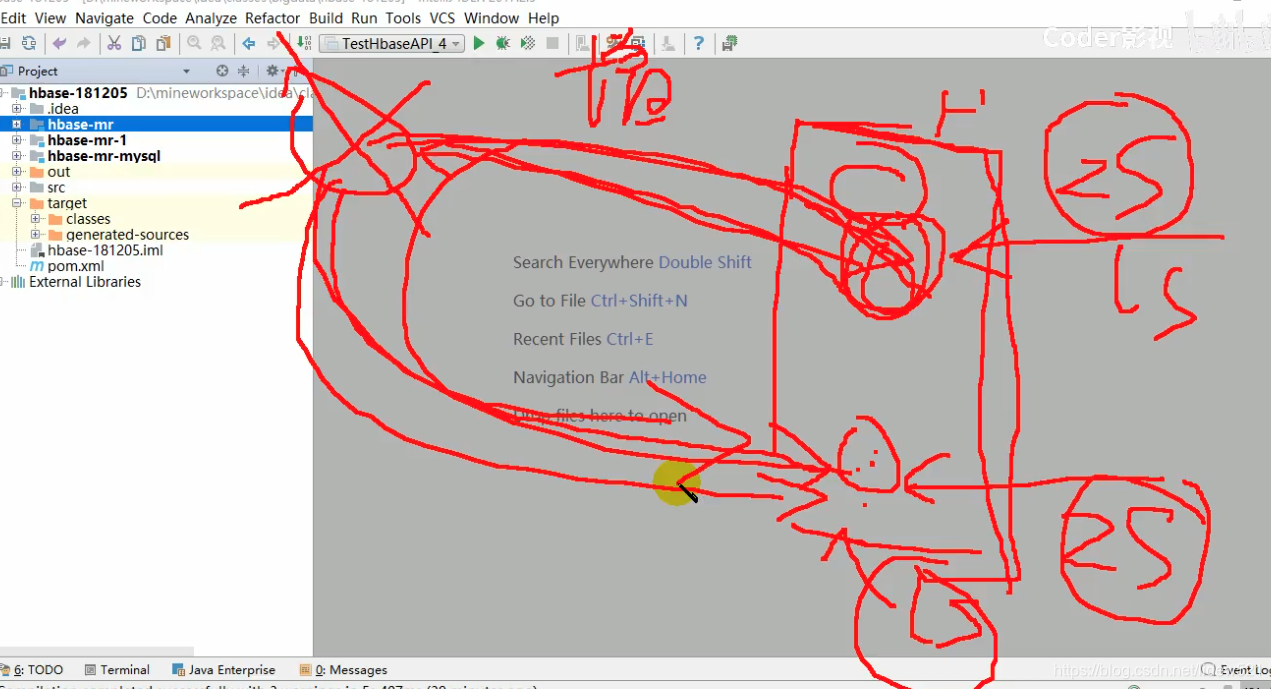Click the pom.xml Maven file icon
Image resolution: width=1271 pixels, height=689 pixels.
pos(37,266)
